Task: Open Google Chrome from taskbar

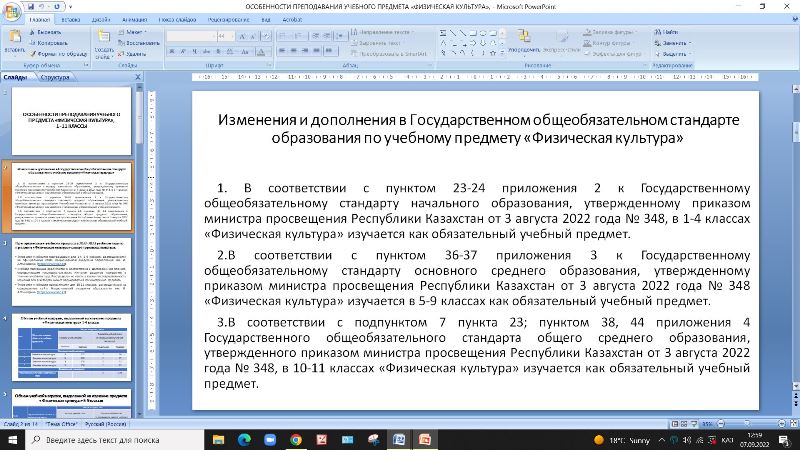Action: [295, 439]
